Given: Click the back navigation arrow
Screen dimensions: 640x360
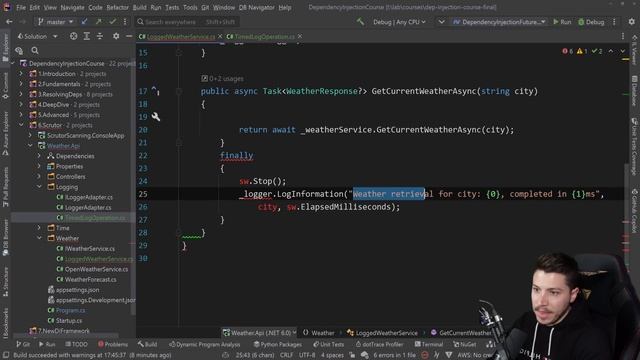Looking at the screenshot, I should [9, 22].
